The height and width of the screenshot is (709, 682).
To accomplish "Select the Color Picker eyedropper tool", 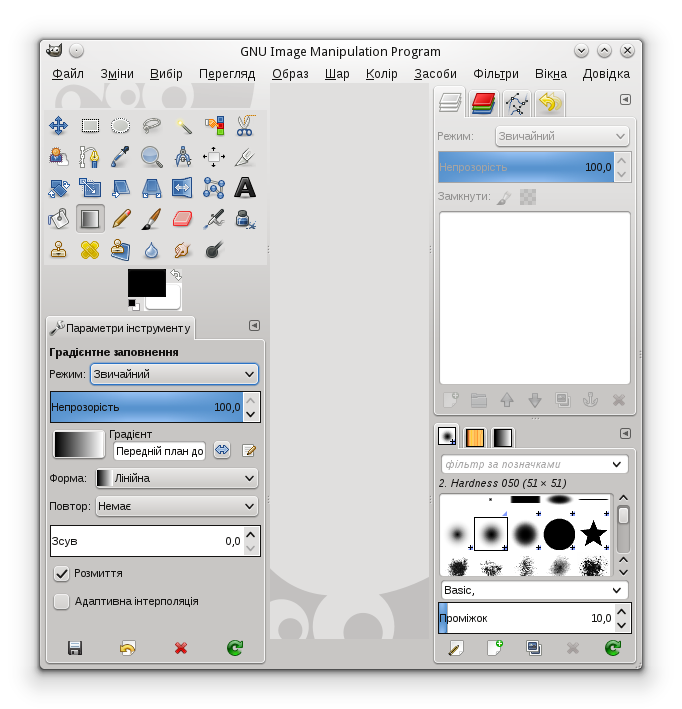I will (x=120, y=156).
